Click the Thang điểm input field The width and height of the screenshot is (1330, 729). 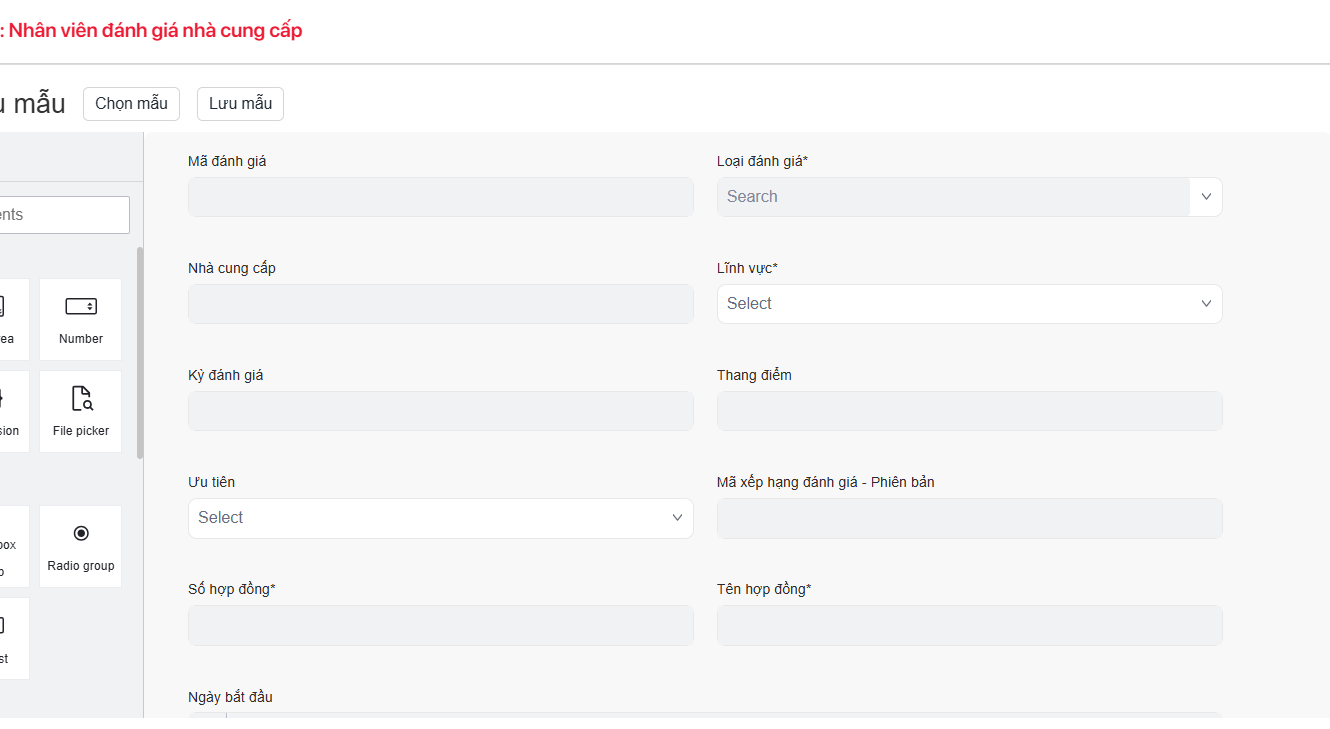pos(969,411)
